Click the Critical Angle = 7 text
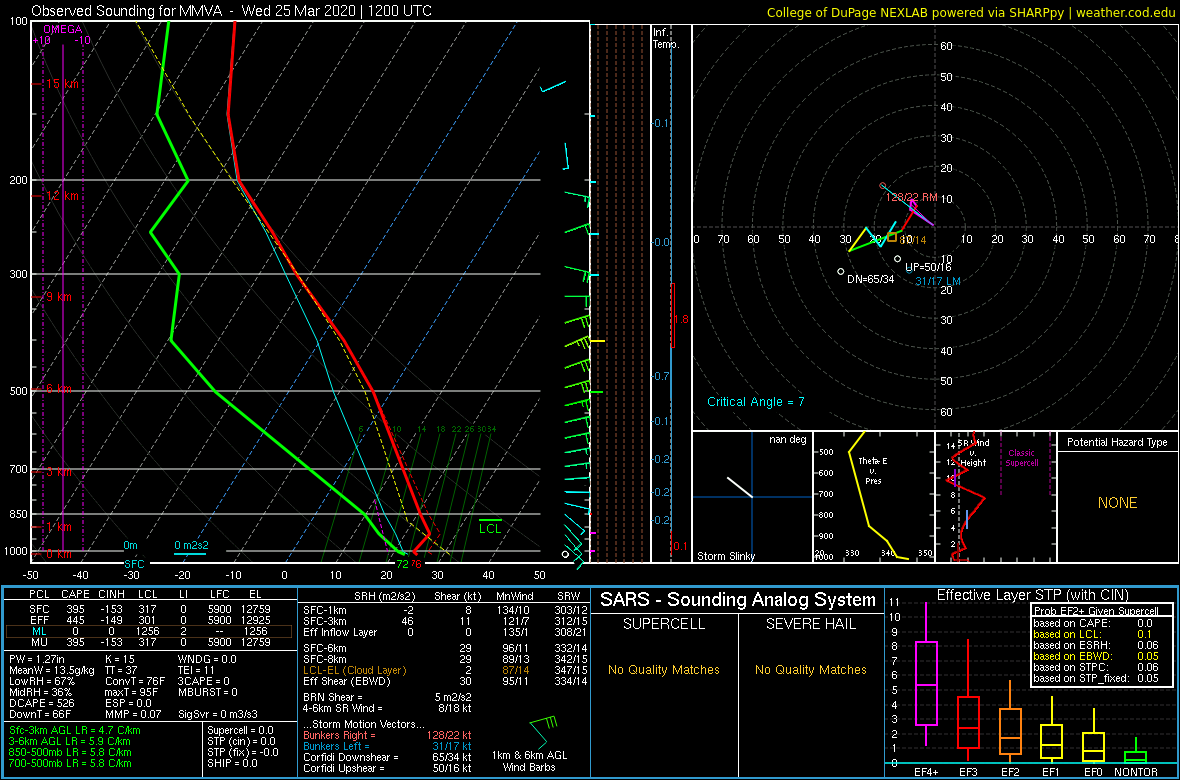The image size is (1180, 780). click(756, 402)
